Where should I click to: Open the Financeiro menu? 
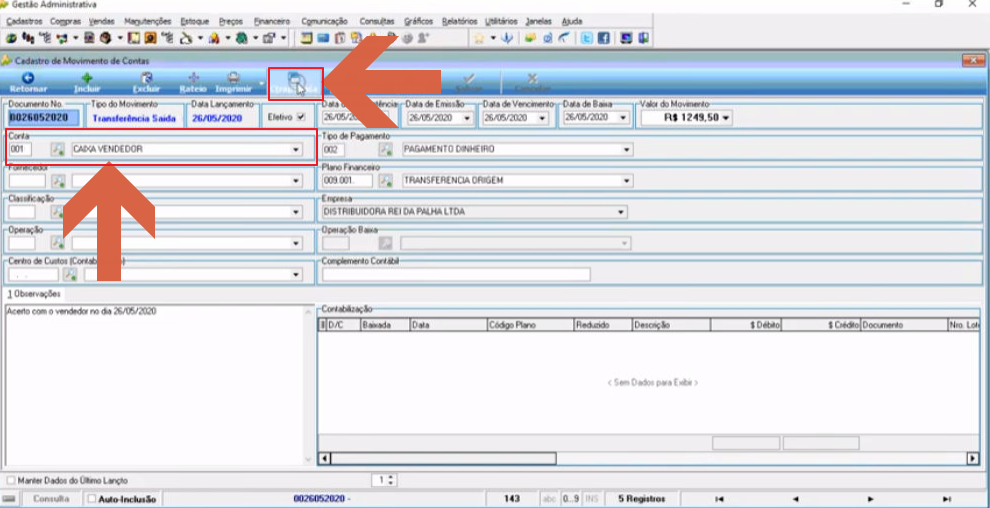pos(271,21)
